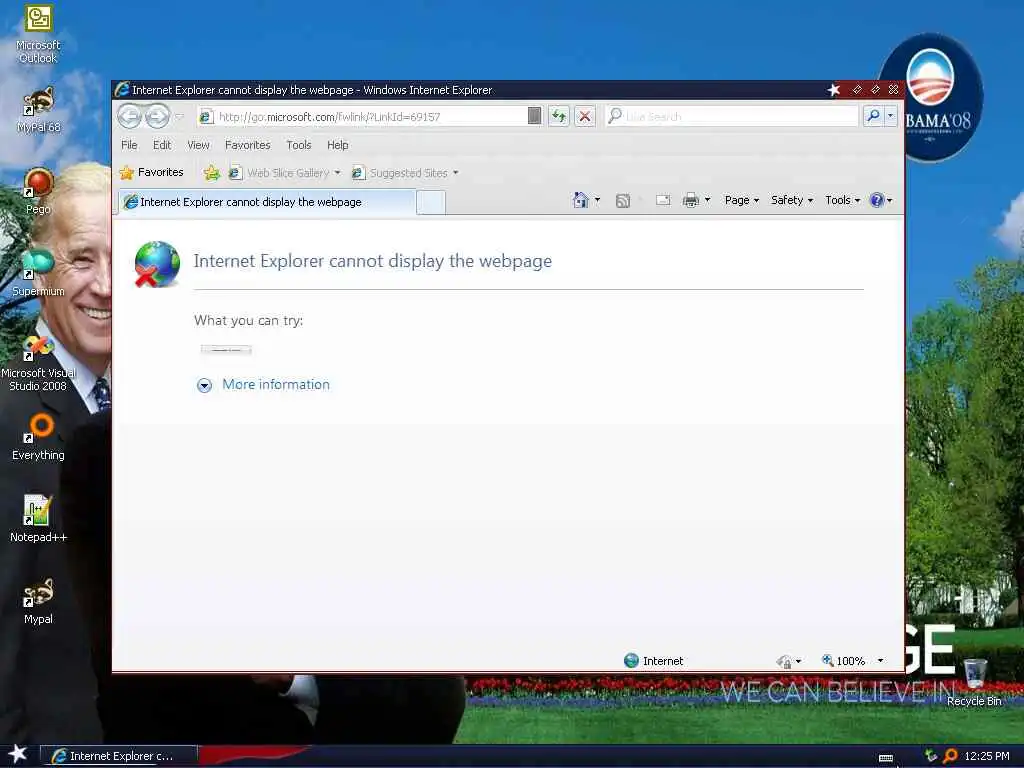This screenshot has width=1024, height=768.
Task: Open the Tools menu in menu bar
Action: click(x=298, y=145)
